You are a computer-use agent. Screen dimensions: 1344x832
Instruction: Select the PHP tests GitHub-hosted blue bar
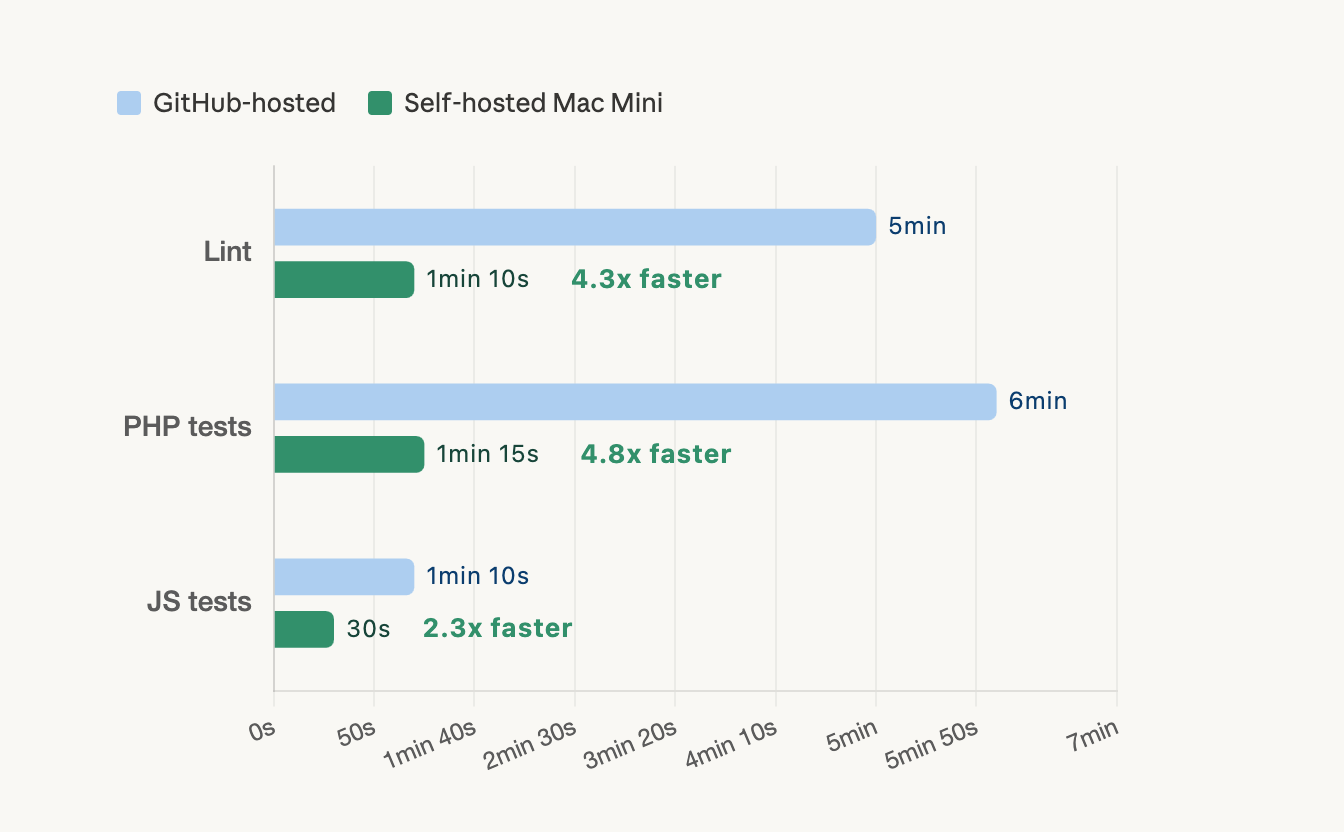pos(634,402)
